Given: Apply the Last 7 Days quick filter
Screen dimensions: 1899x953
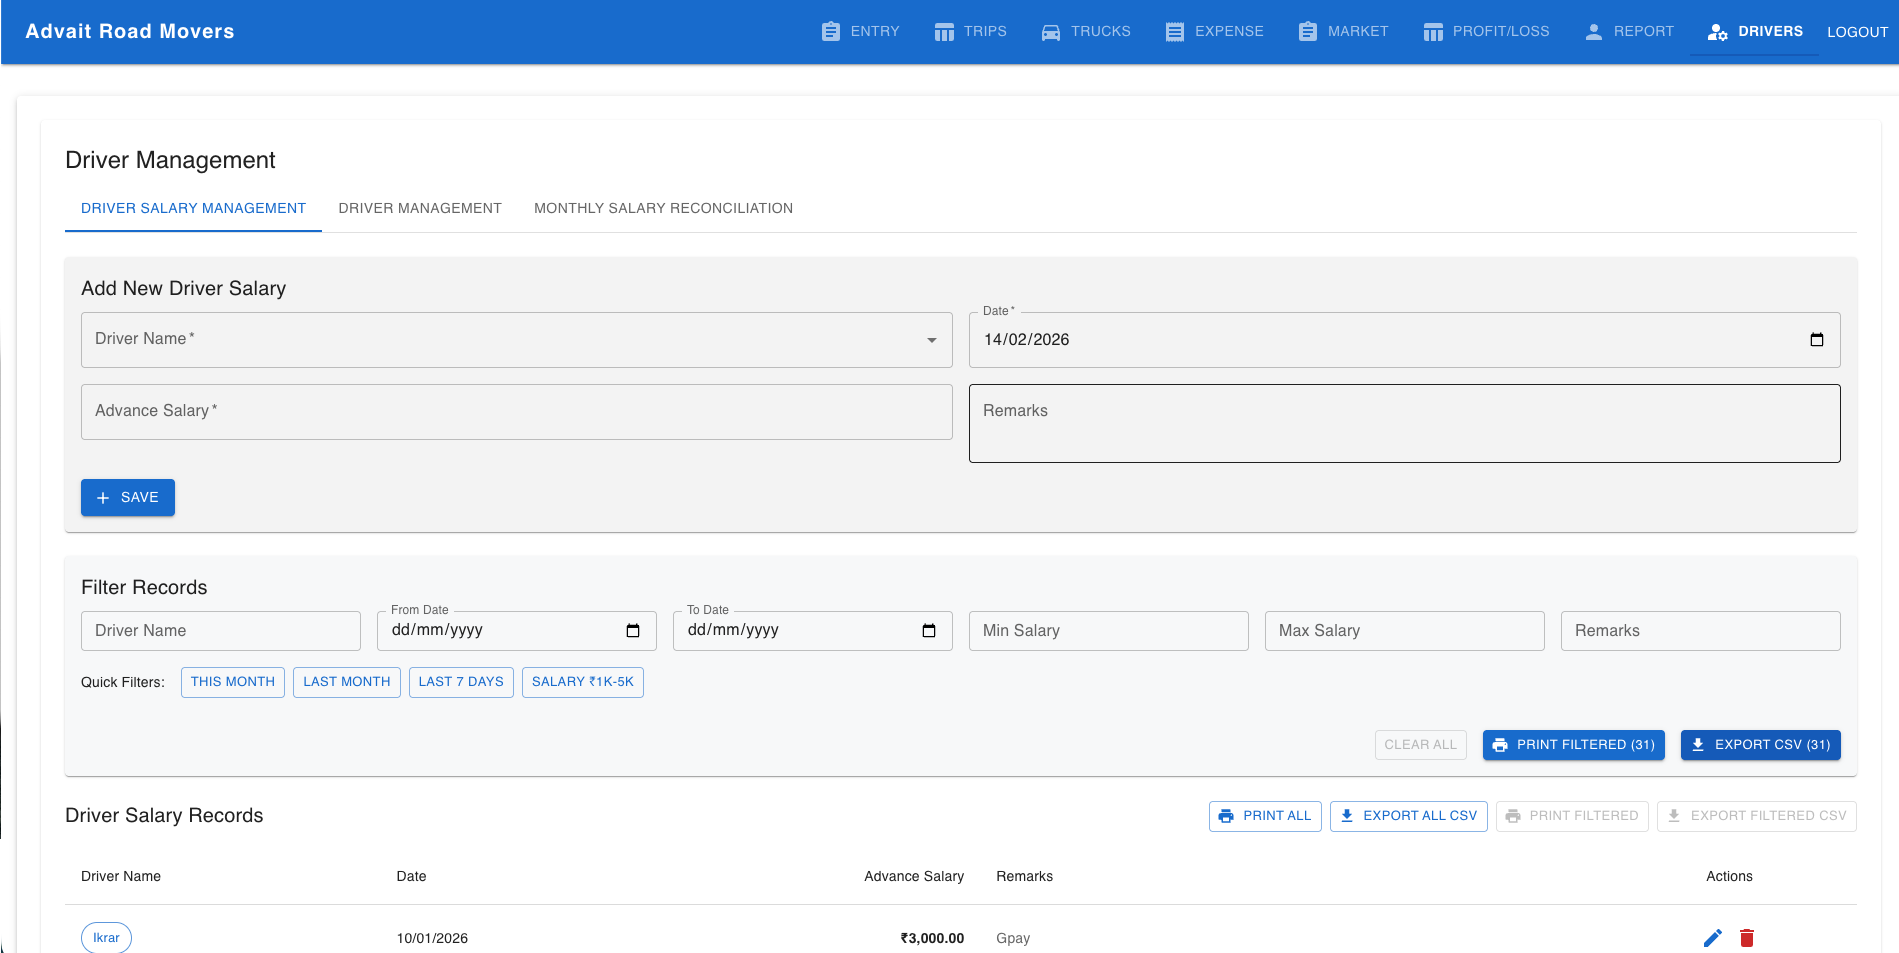Looking at the screenshot, I should 461,682.
